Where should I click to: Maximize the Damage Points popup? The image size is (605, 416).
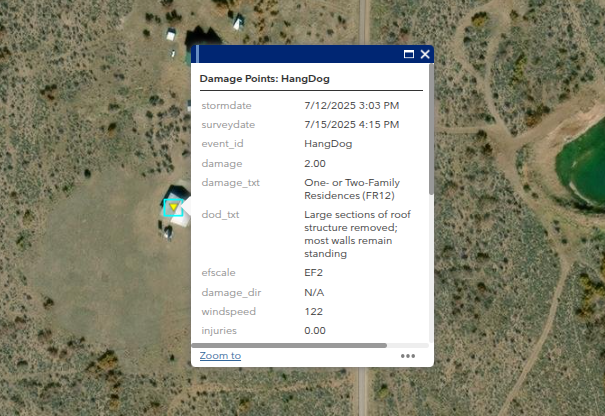(409, 54)
